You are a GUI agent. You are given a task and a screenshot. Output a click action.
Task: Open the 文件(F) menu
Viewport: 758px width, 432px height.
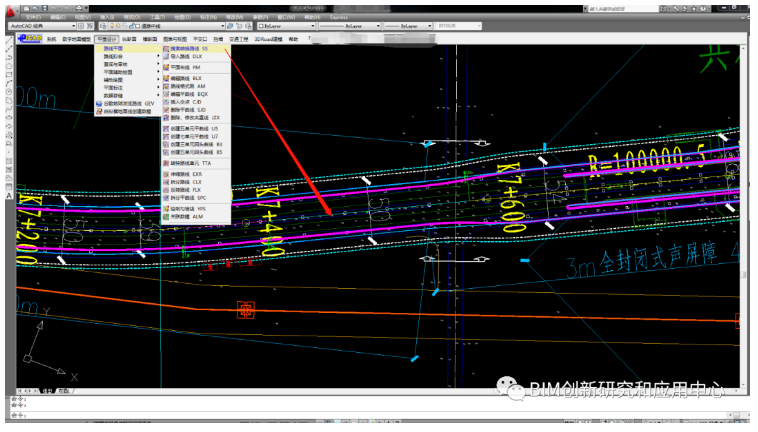(x=33, y=17)
